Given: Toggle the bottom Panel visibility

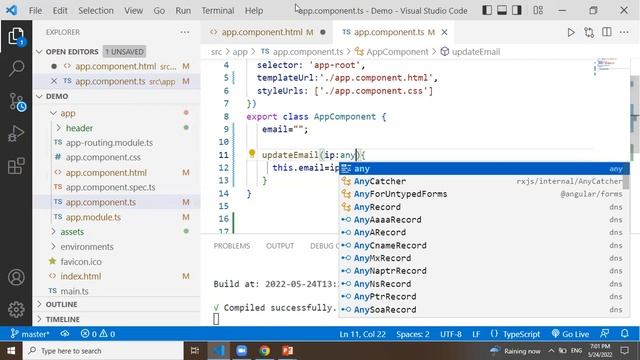Looking at the screenshot, I should coord(502,10).
